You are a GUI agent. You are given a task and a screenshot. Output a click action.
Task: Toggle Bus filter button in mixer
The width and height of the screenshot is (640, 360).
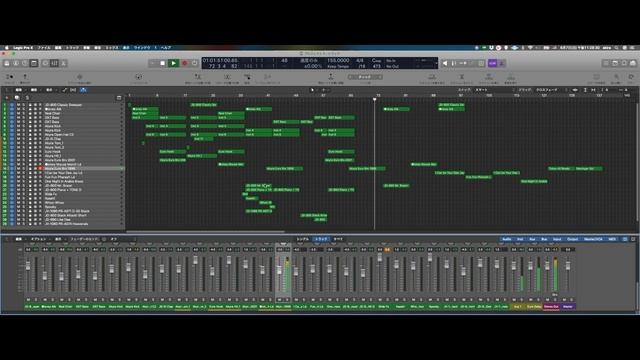544,239
